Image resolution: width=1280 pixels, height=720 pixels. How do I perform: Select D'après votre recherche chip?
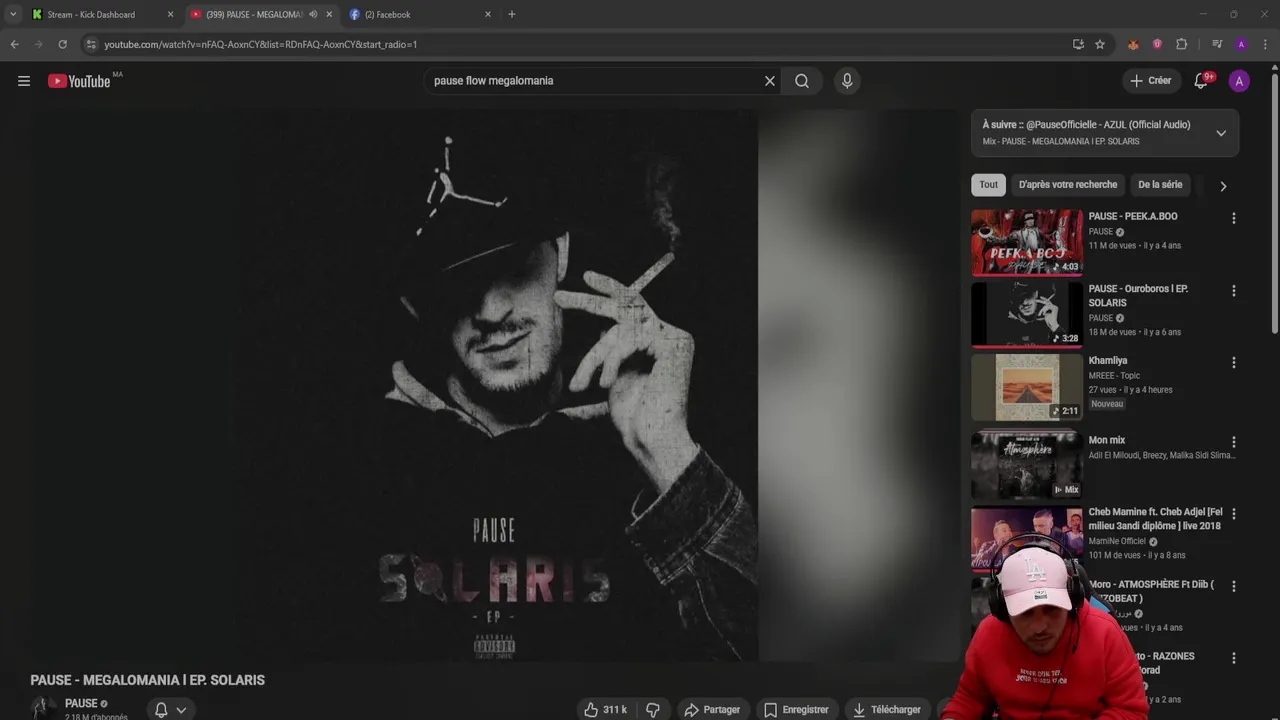pos(1068,185)
